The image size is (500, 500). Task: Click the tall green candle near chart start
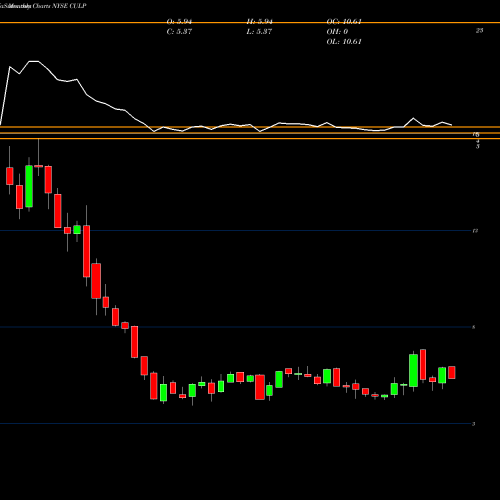point(29,186)
